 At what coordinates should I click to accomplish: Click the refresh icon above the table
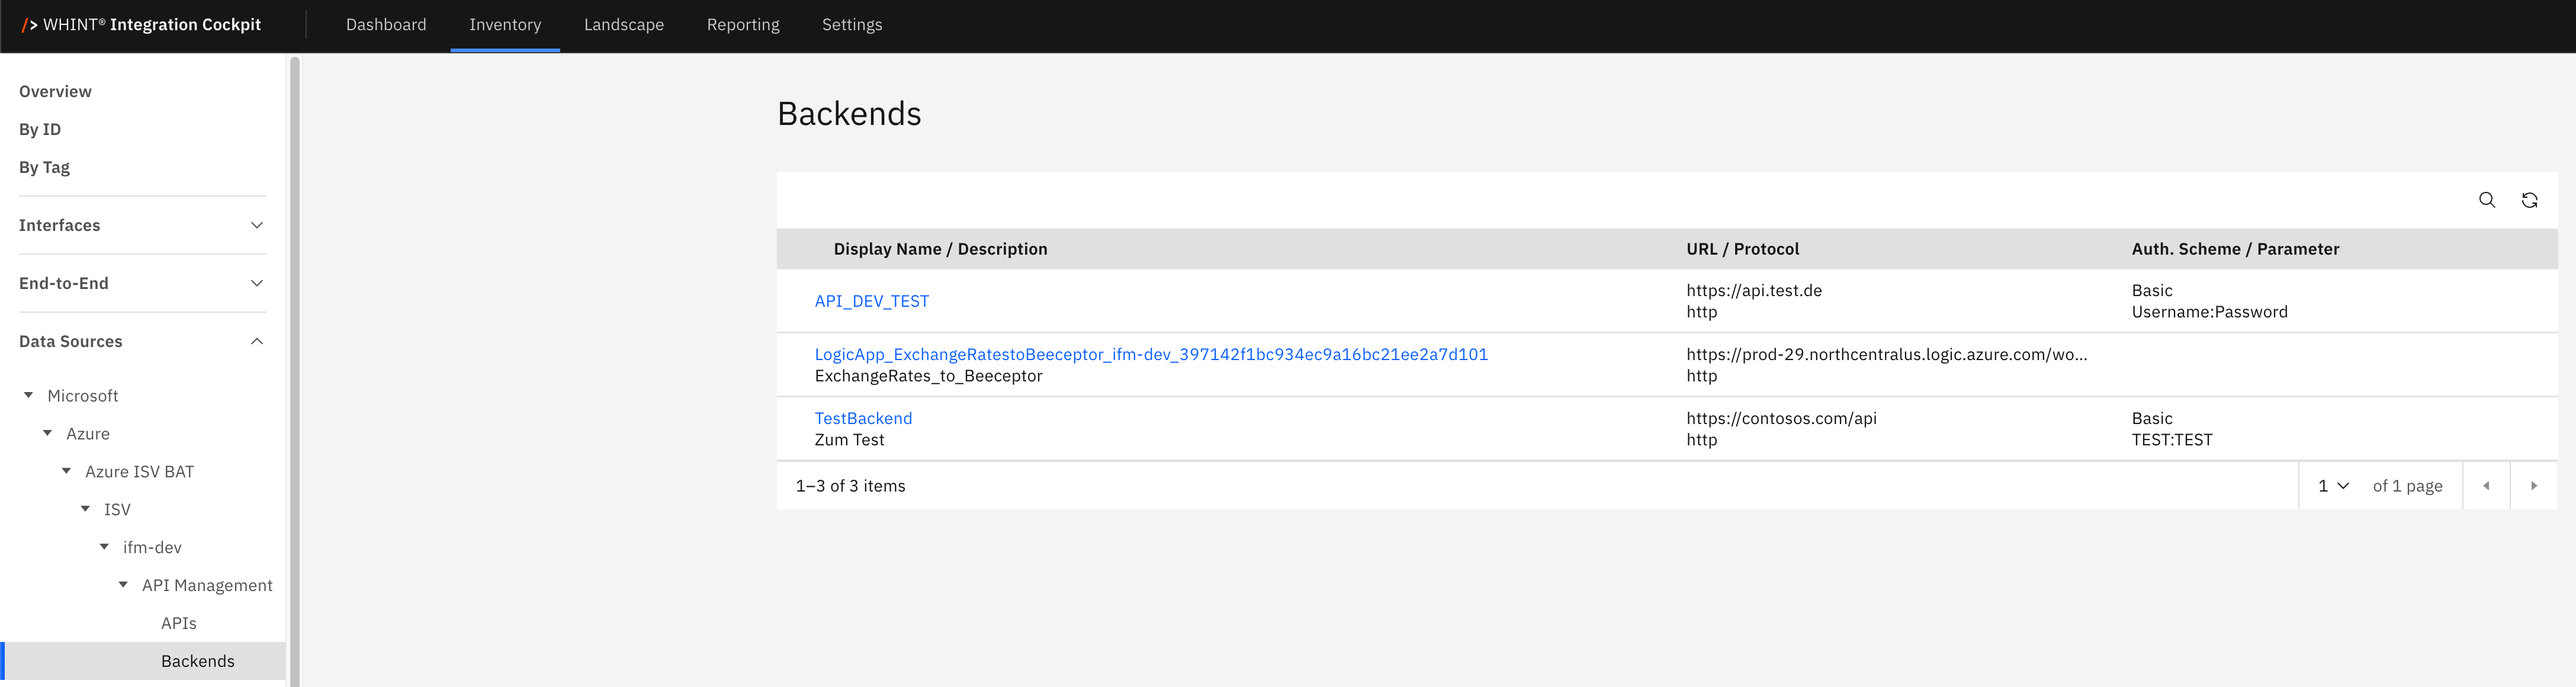2529,200
